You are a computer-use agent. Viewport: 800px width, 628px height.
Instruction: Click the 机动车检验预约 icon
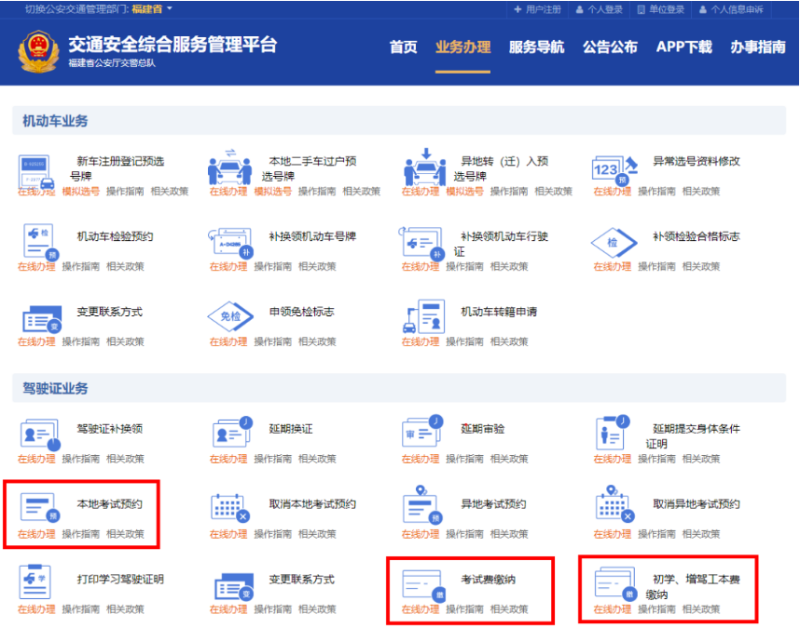point(38,242)
